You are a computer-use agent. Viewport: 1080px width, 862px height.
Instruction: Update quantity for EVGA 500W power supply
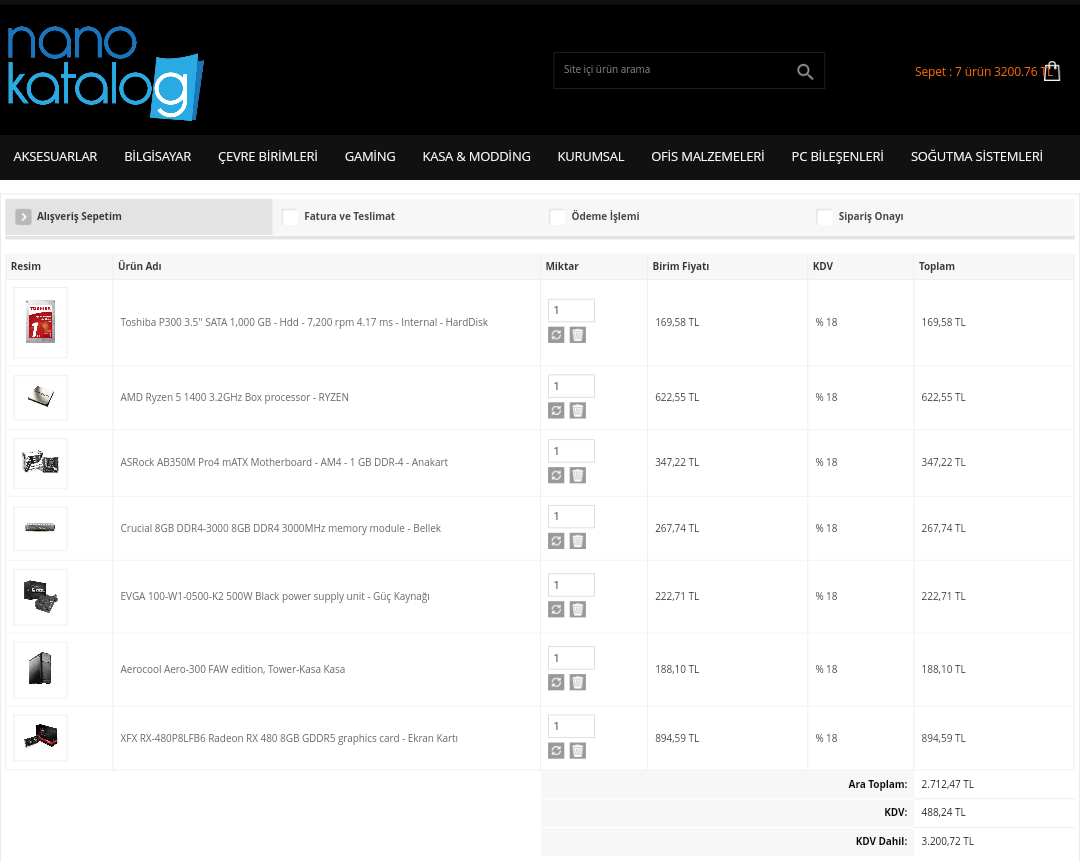556,609
